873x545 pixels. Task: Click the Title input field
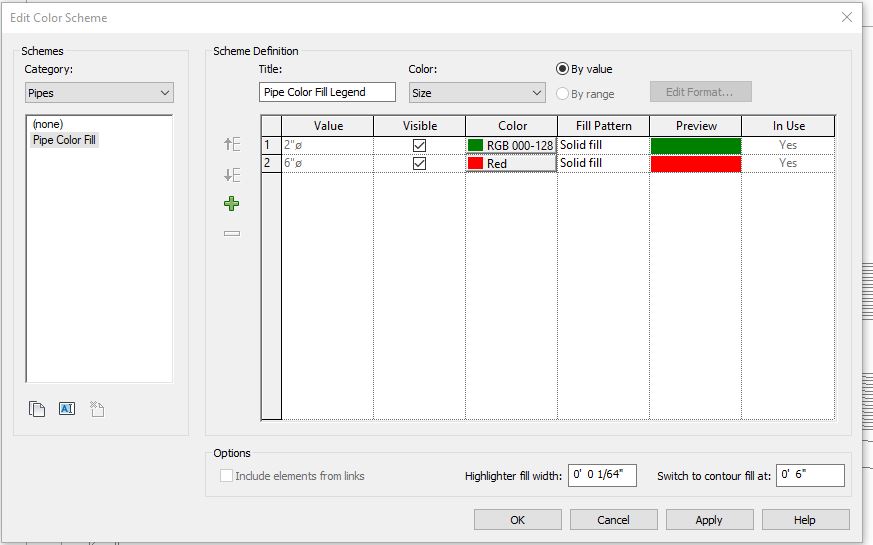pos(327,92)
